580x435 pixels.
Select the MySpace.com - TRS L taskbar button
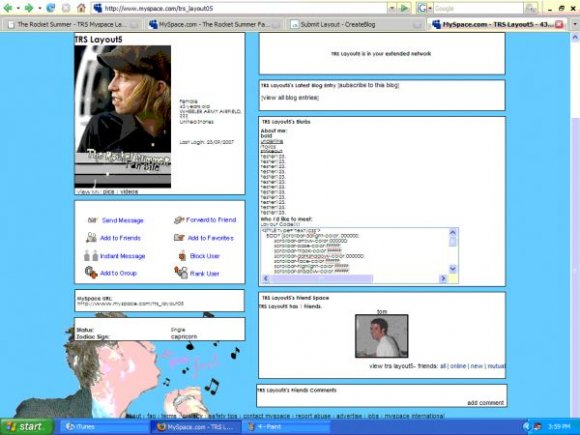pyautogui.click(x=195, y=427)
